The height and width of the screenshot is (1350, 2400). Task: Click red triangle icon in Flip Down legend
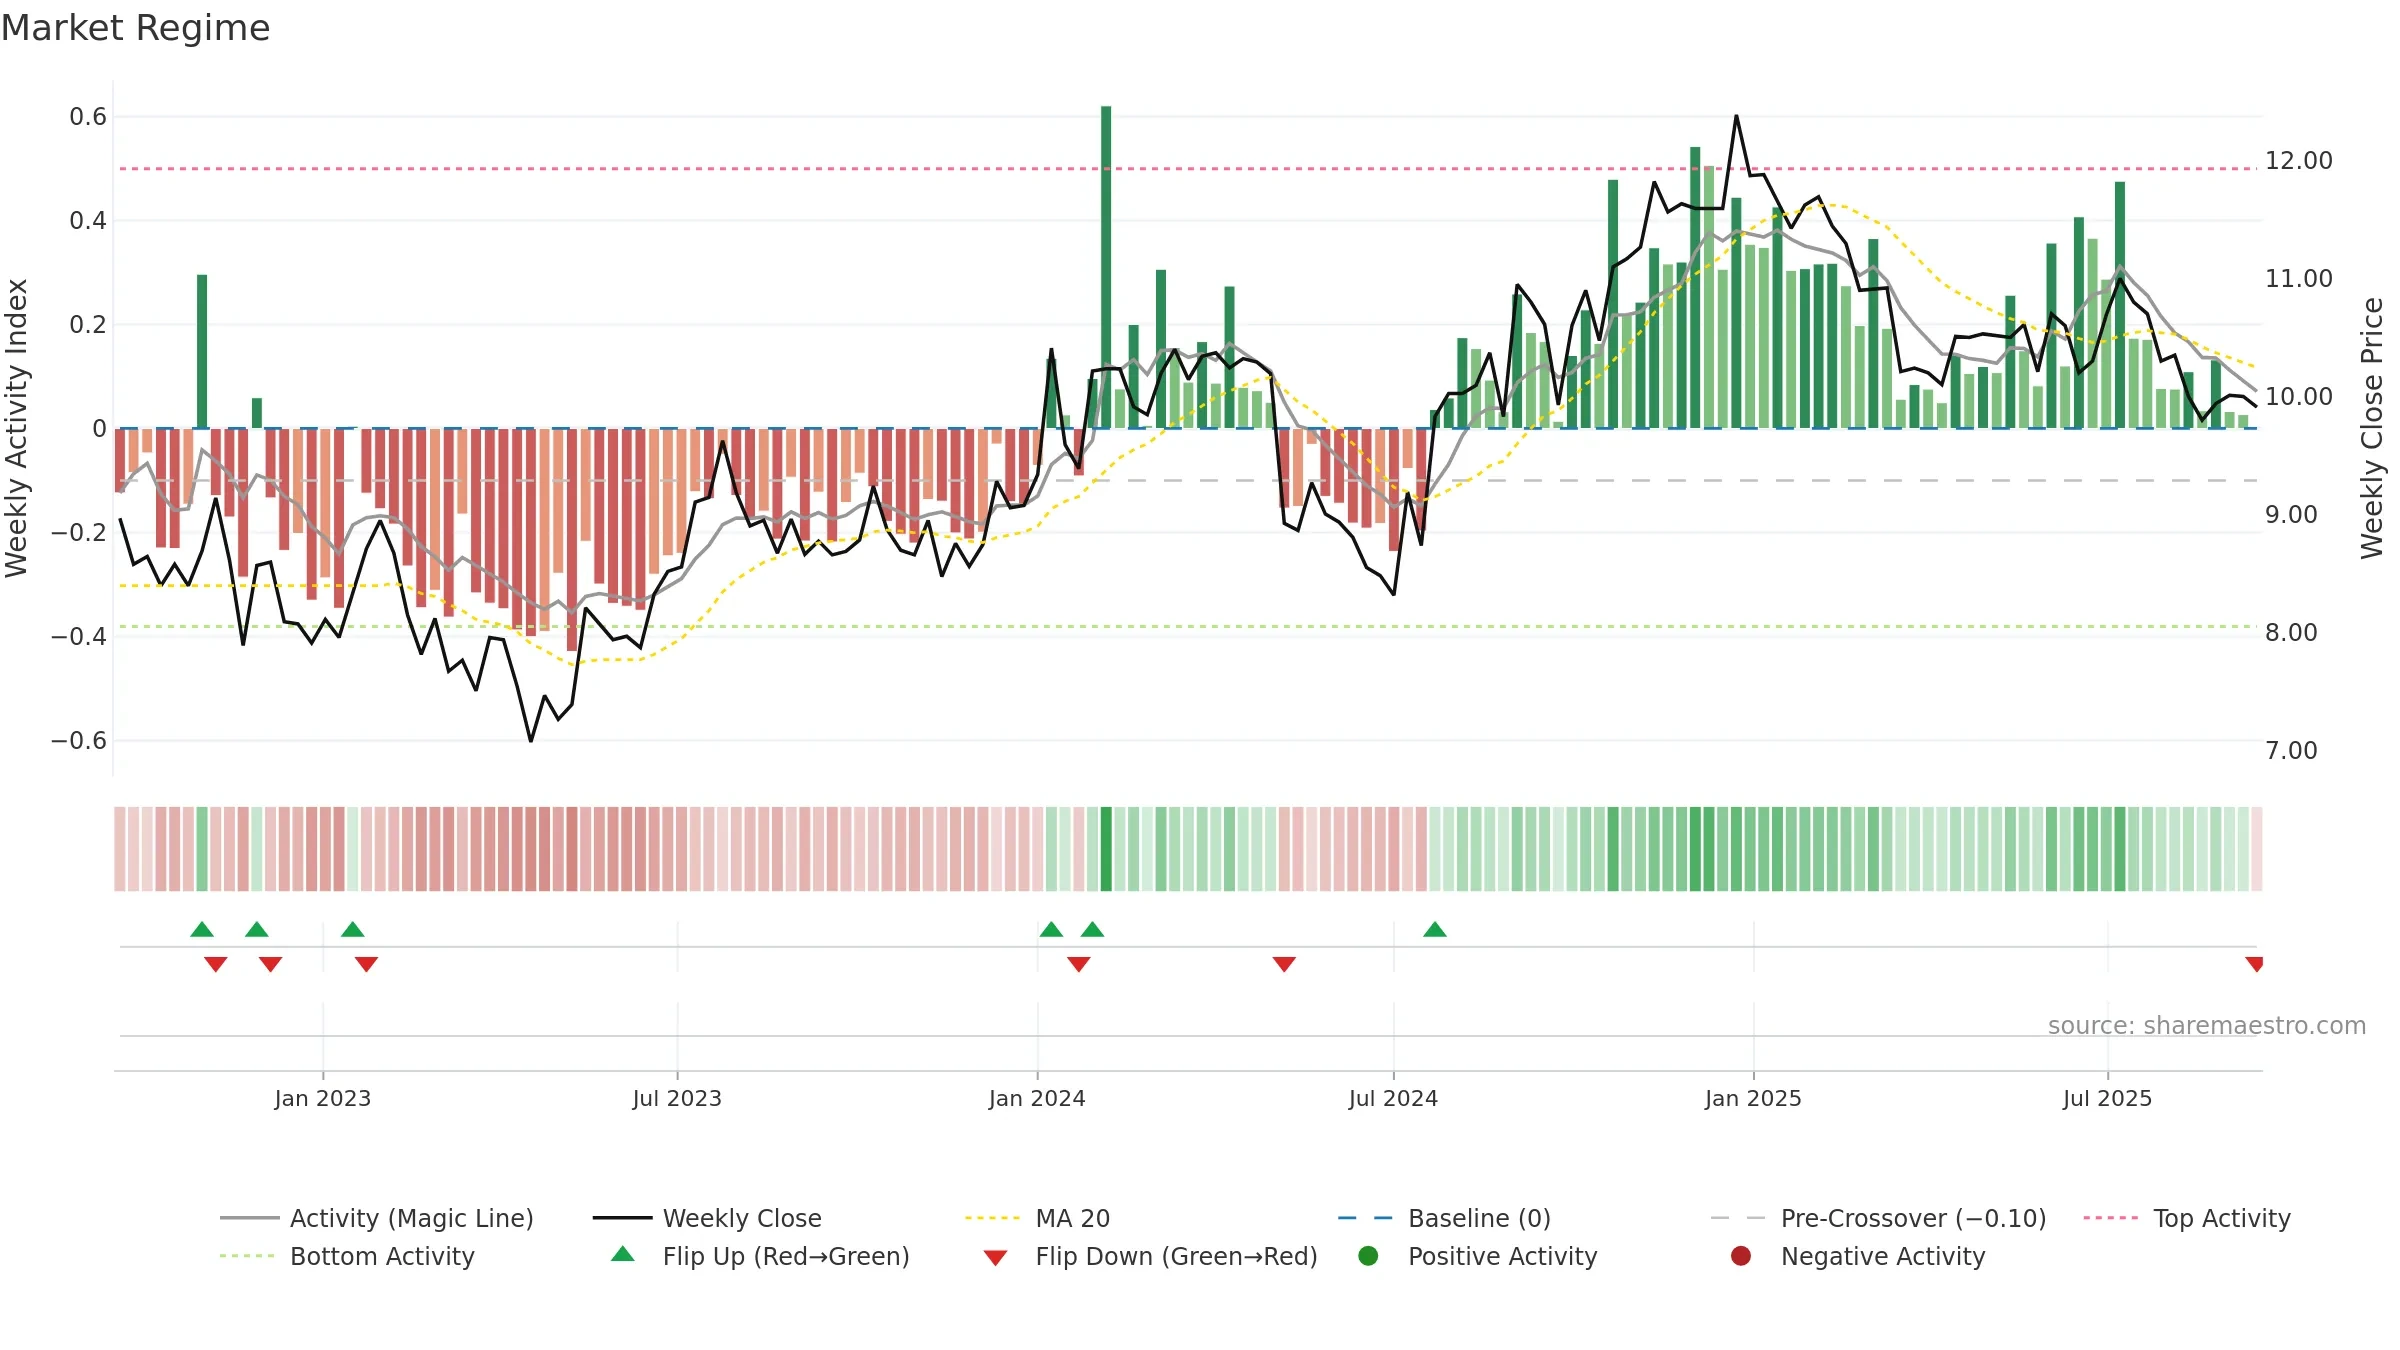point(995,1258)
